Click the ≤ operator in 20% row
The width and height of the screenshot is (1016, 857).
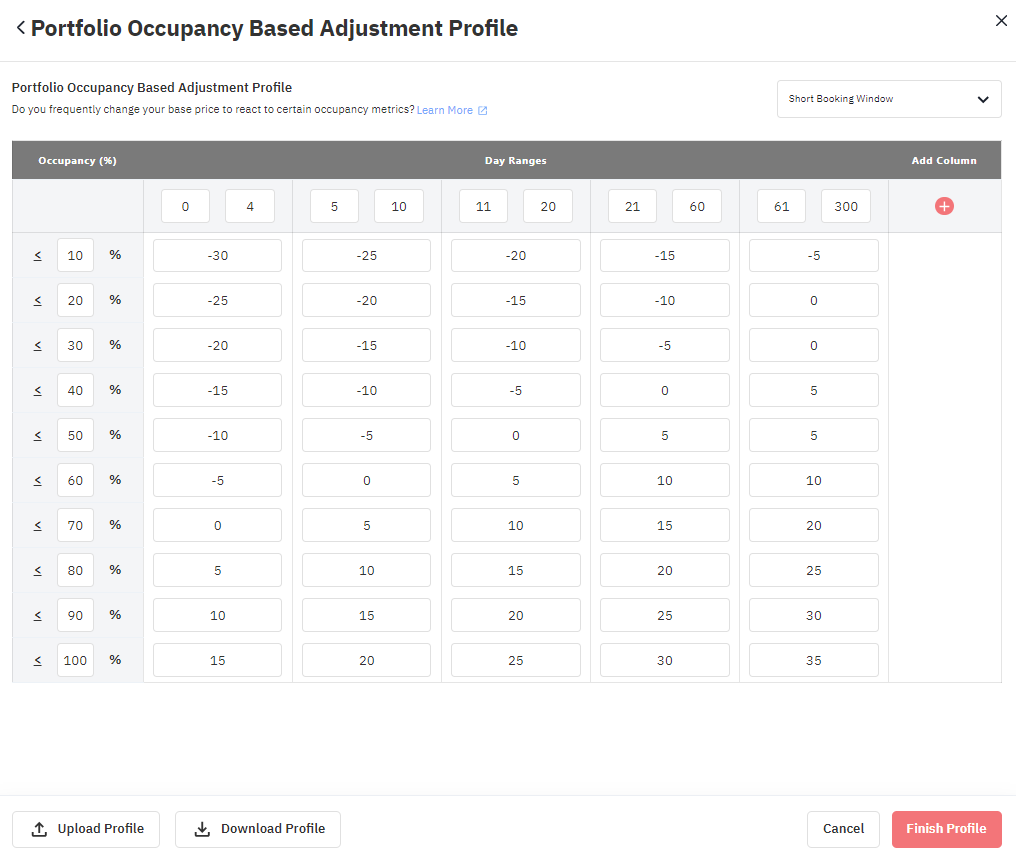[38, 301]
